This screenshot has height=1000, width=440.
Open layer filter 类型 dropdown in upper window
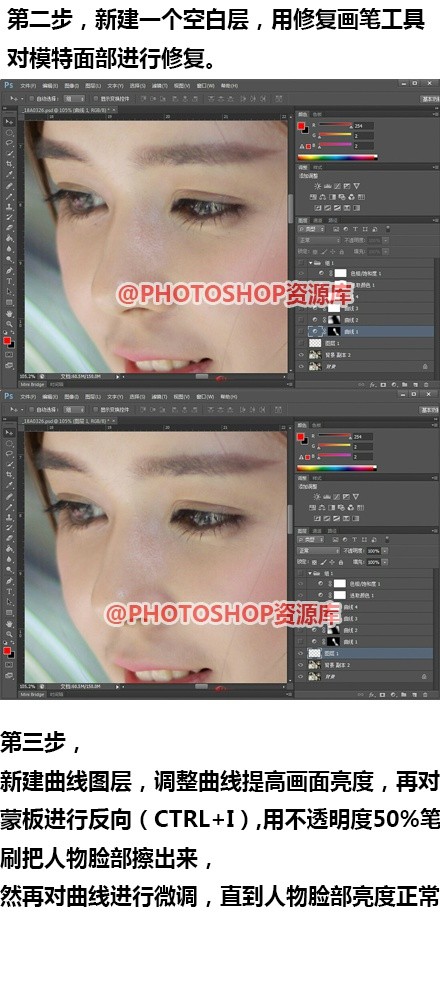pos(311,229)
